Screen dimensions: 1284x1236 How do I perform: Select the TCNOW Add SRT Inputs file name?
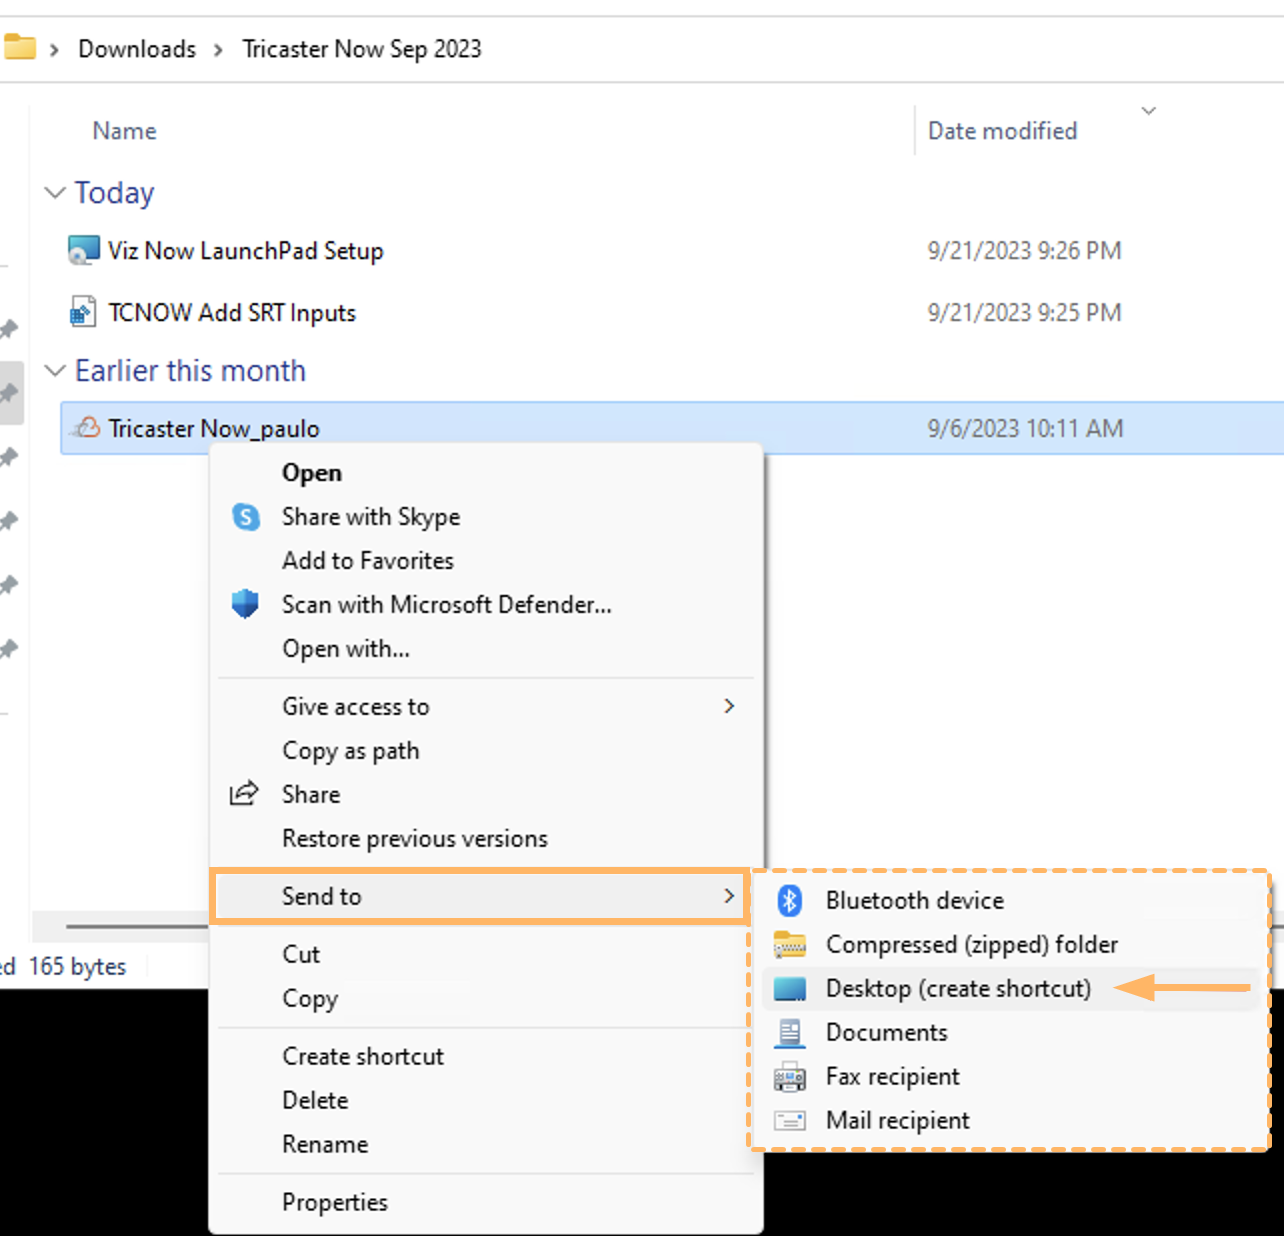pyautogui.click(x=232, y=313)
